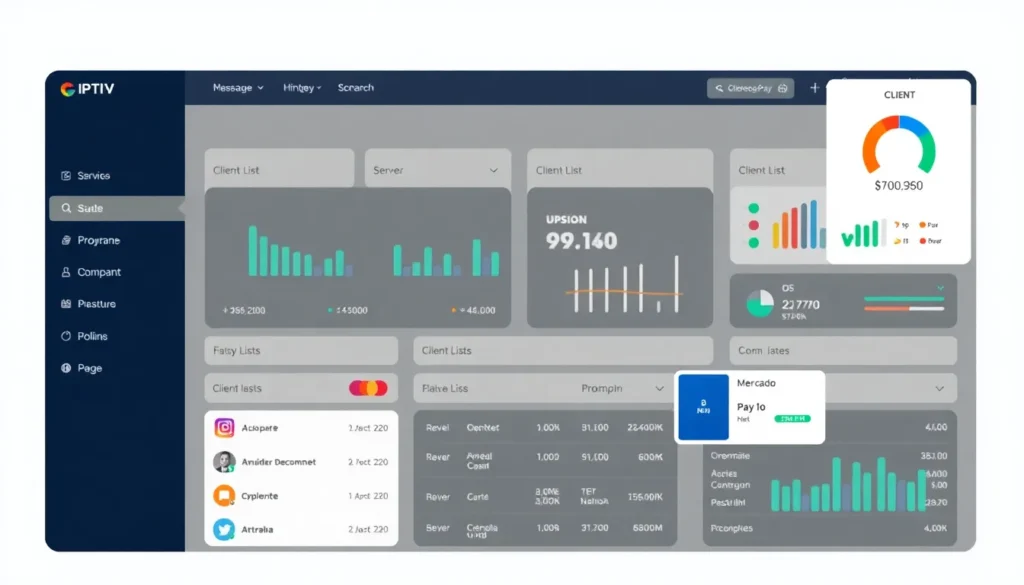
Task: Click the Twitter bird icon beside Artraha
Action: [x=224, y=529]
